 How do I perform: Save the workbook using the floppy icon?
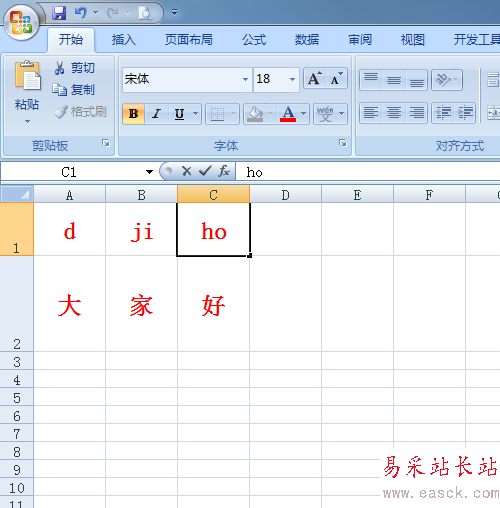coord(59,13)
